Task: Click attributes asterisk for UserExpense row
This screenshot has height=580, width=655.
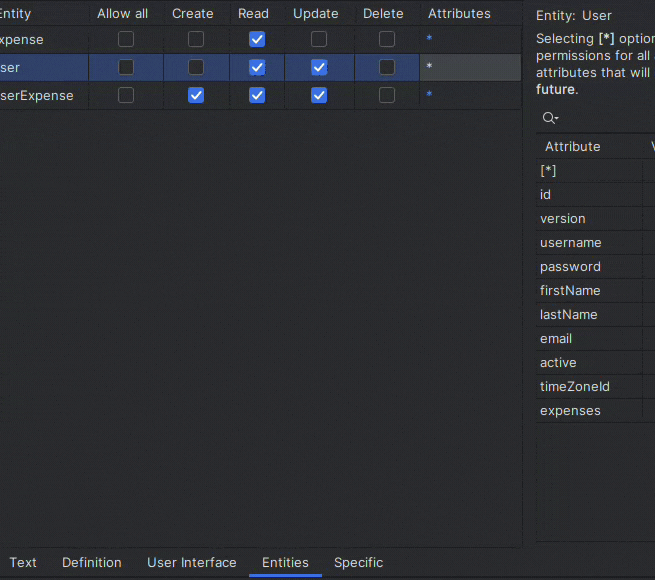Action: pyautogui.click(x=429, y=95)
